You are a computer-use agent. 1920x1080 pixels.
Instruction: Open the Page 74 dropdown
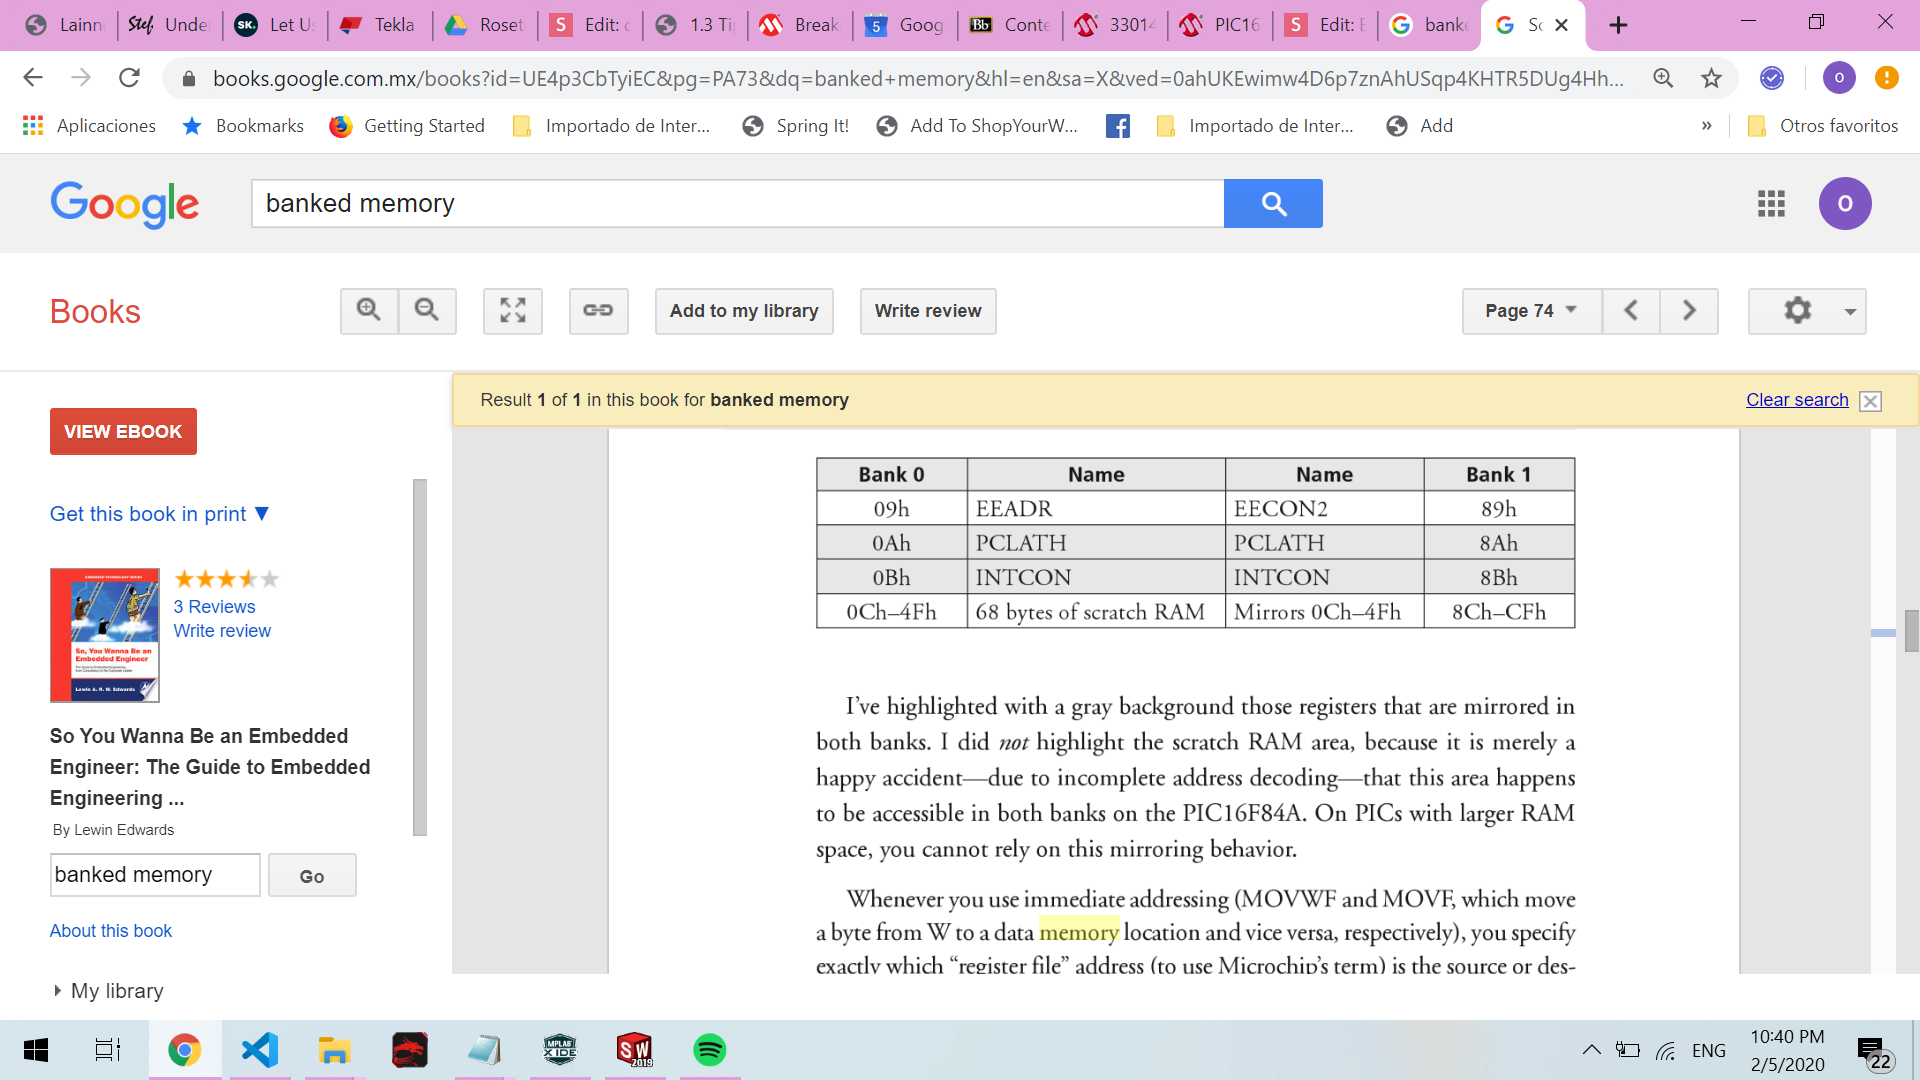1531,311
